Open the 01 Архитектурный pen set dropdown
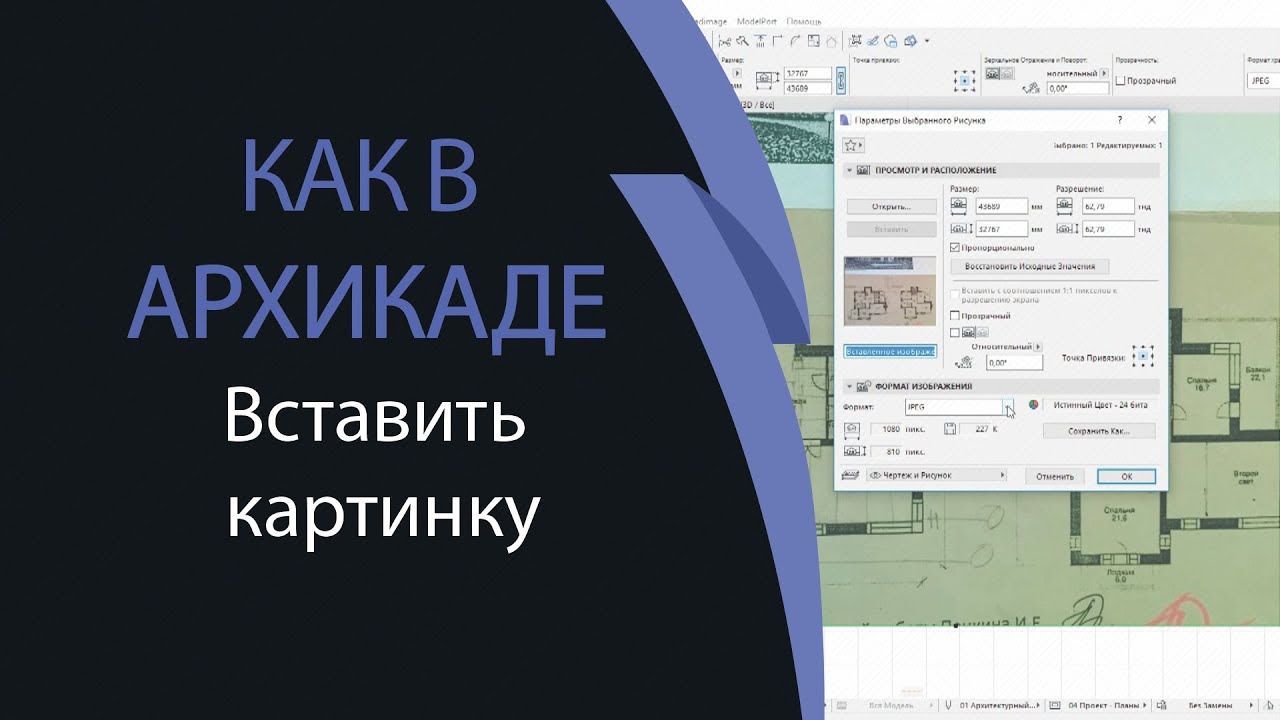The image size is (1280, 720). click(x=998, y=705)
